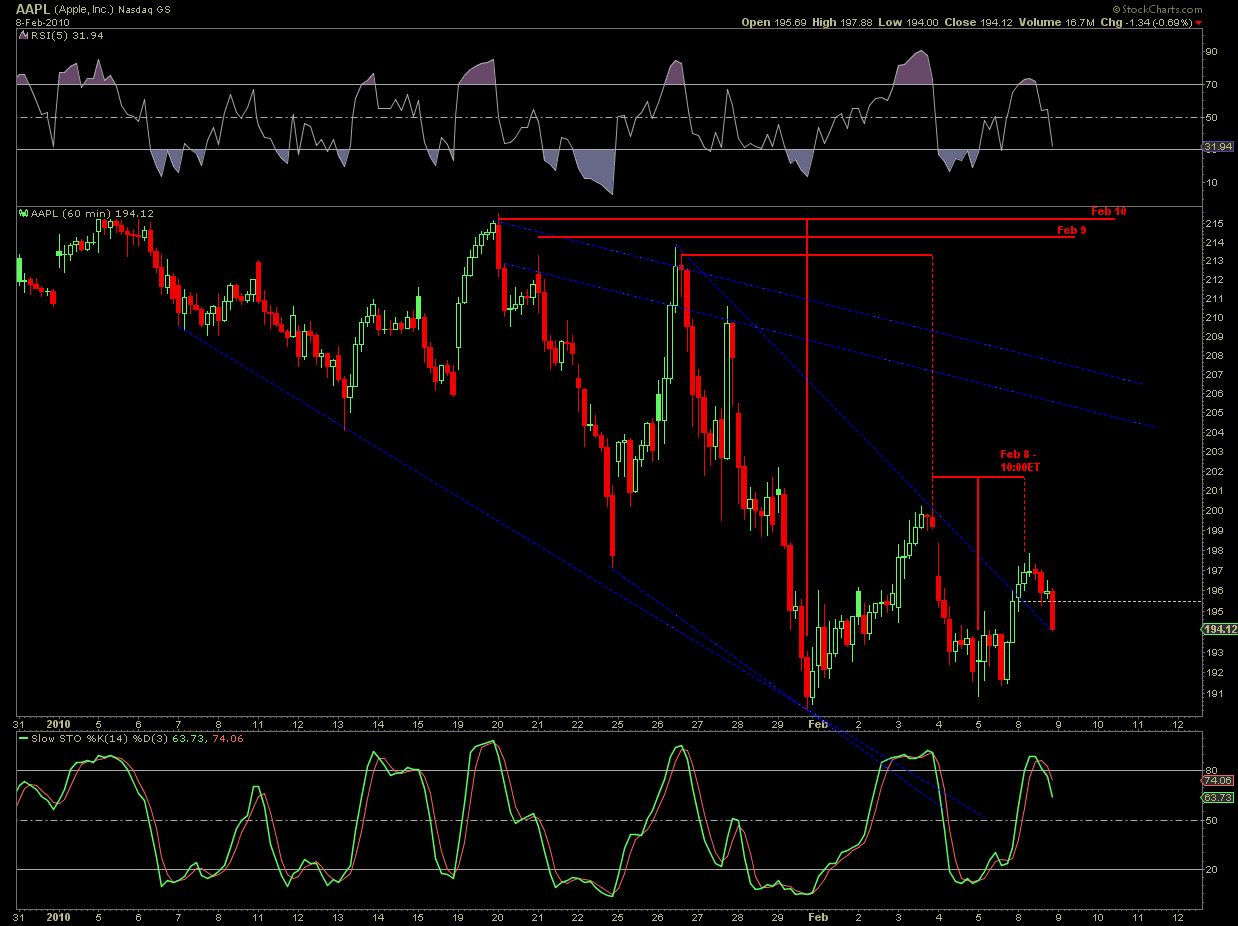Image resolution: width=1238 pixels, height=926 pixels.
Task: Click the 80 level on the stochastic axis
Action: pos(1211,771)
